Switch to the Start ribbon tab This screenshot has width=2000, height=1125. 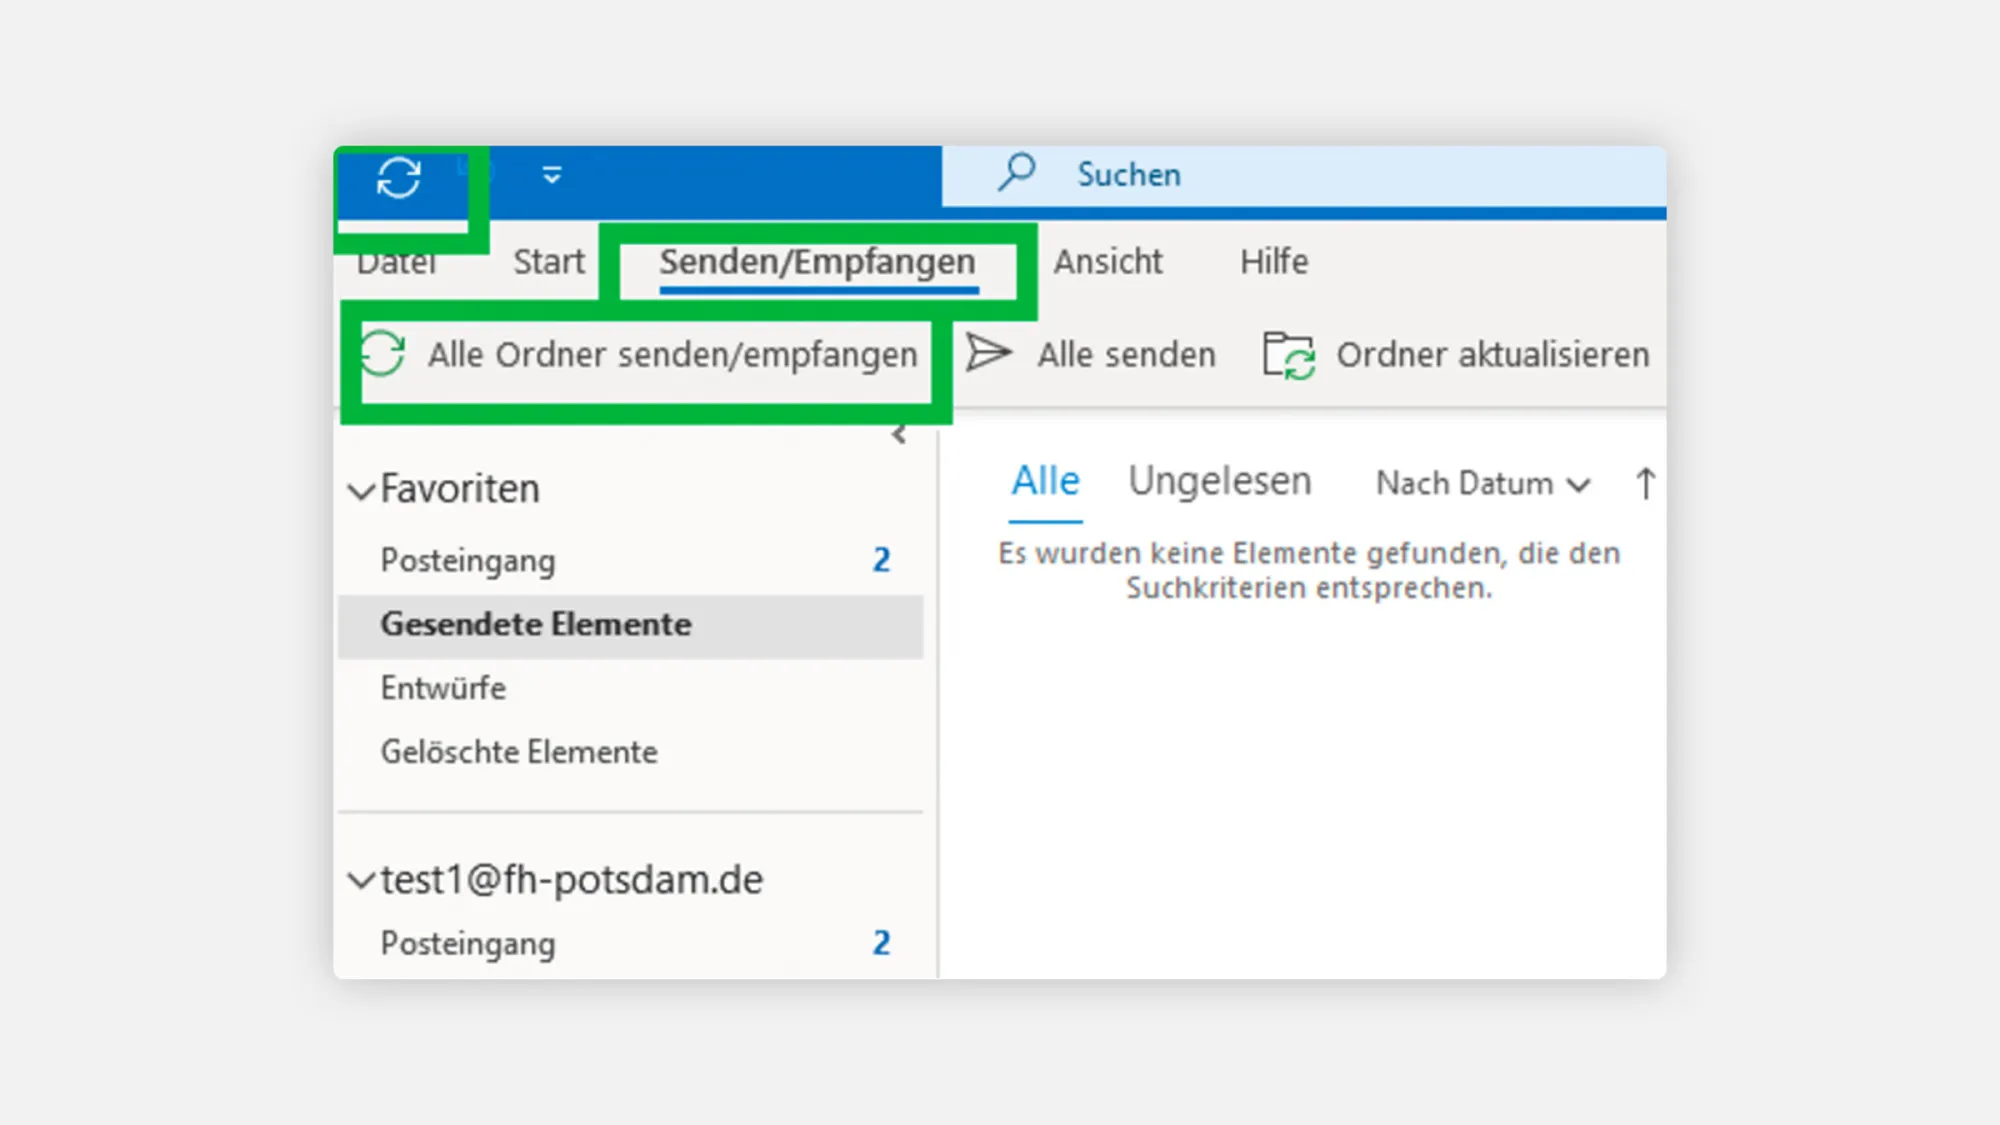(548, 262)
